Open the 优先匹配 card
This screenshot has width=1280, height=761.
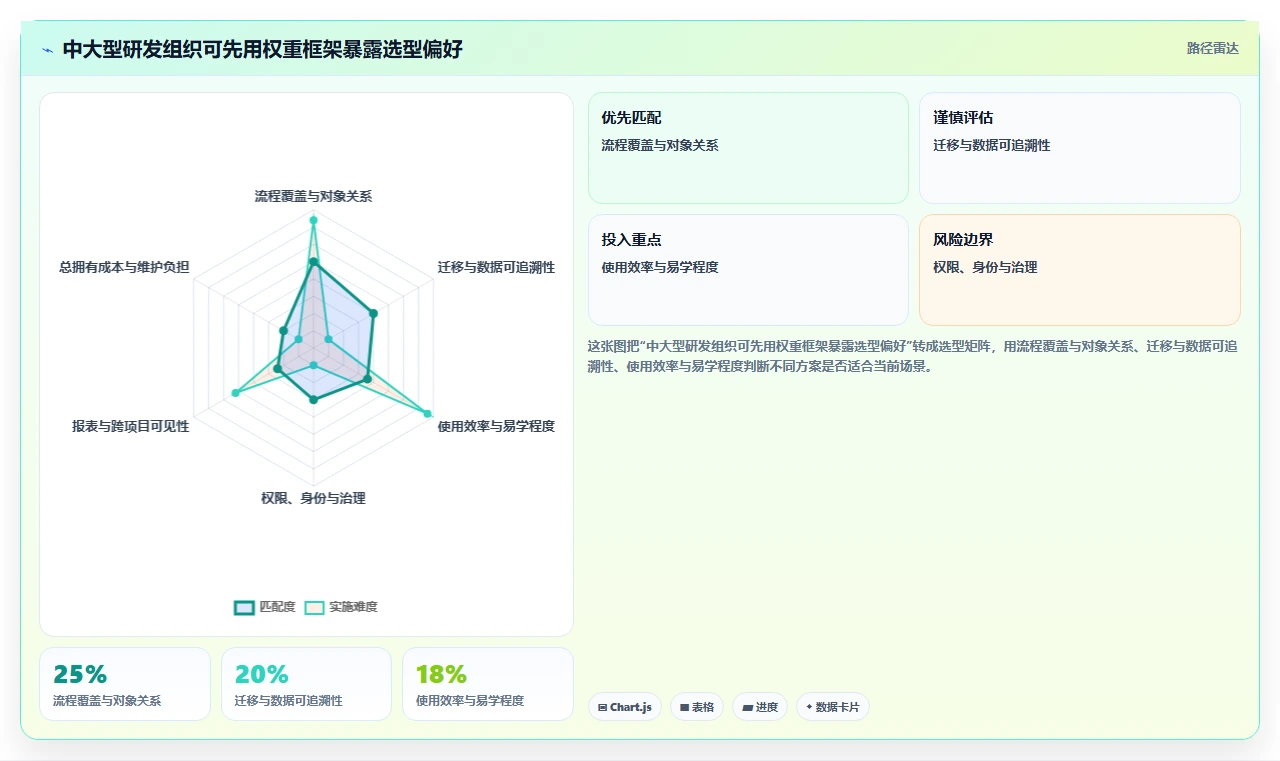(748, 148)
